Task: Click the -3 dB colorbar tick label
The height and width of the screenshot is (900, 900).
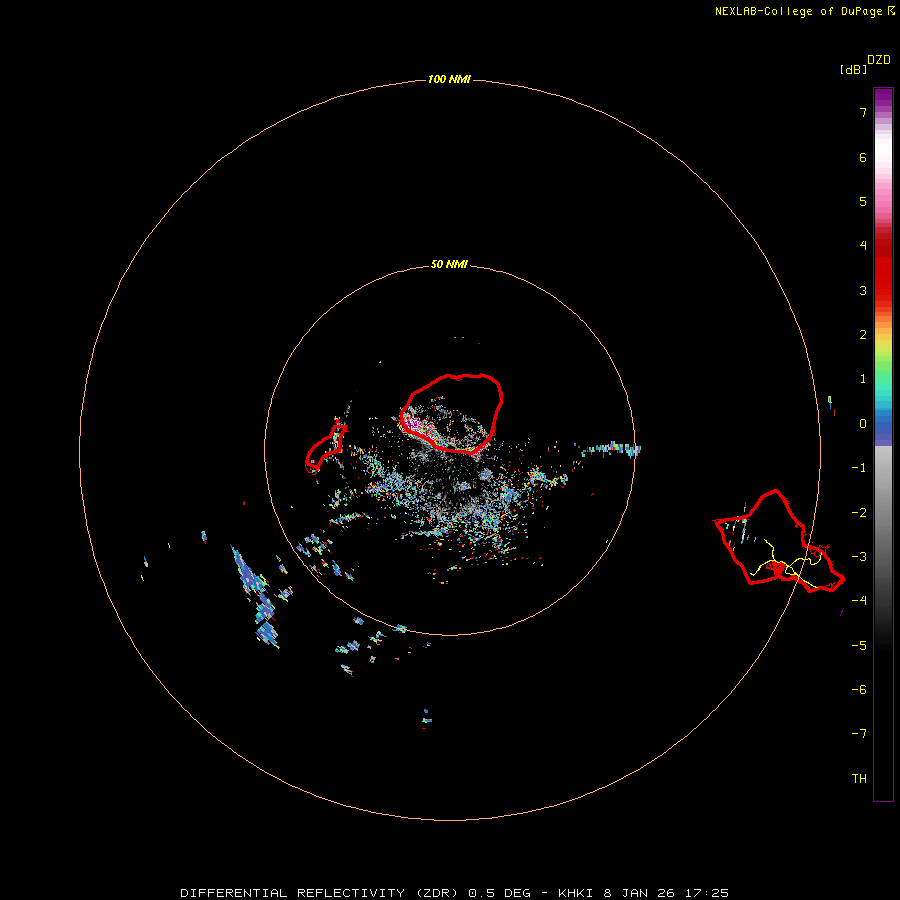Action: point(859,557)
